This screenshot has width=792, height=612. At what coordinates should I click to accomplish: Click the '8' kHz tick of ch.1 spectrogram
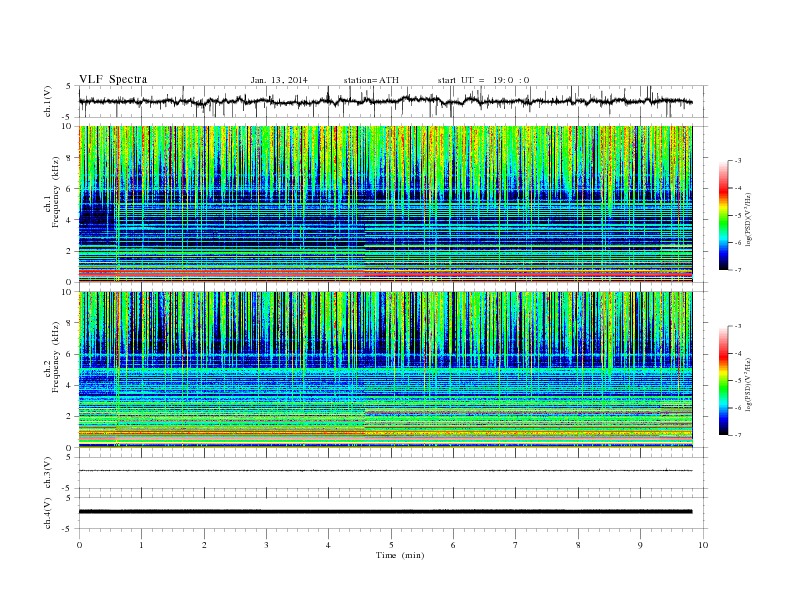click(70, 158)
